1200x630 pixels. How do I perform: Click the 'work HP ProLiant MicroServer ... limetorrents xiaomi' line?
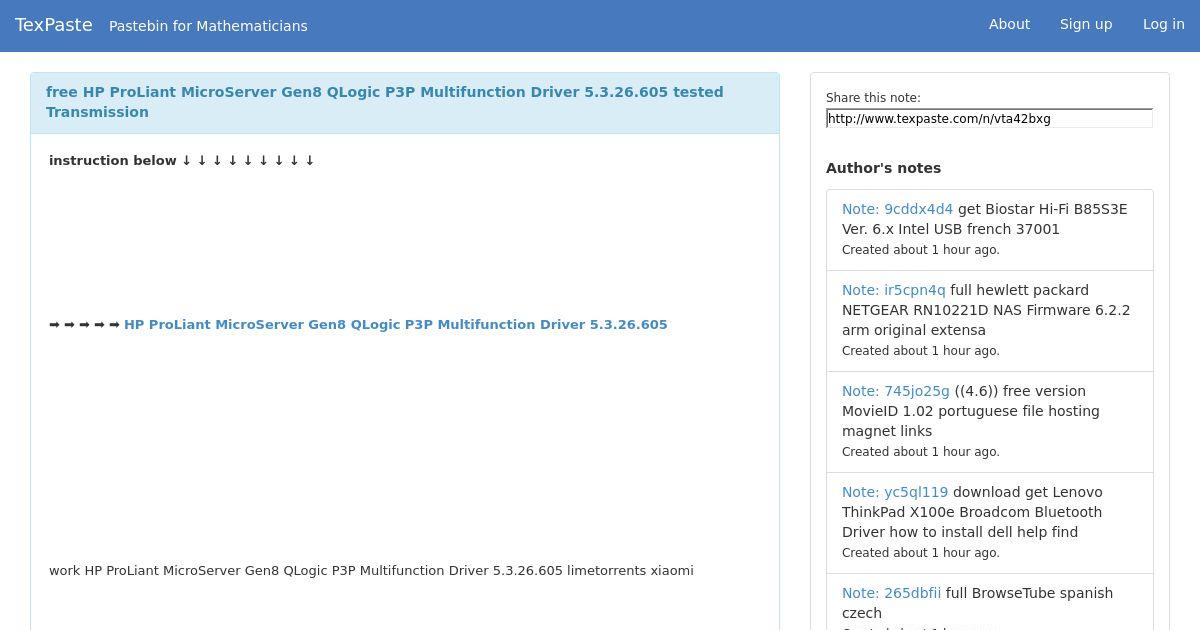pos(371,570)
